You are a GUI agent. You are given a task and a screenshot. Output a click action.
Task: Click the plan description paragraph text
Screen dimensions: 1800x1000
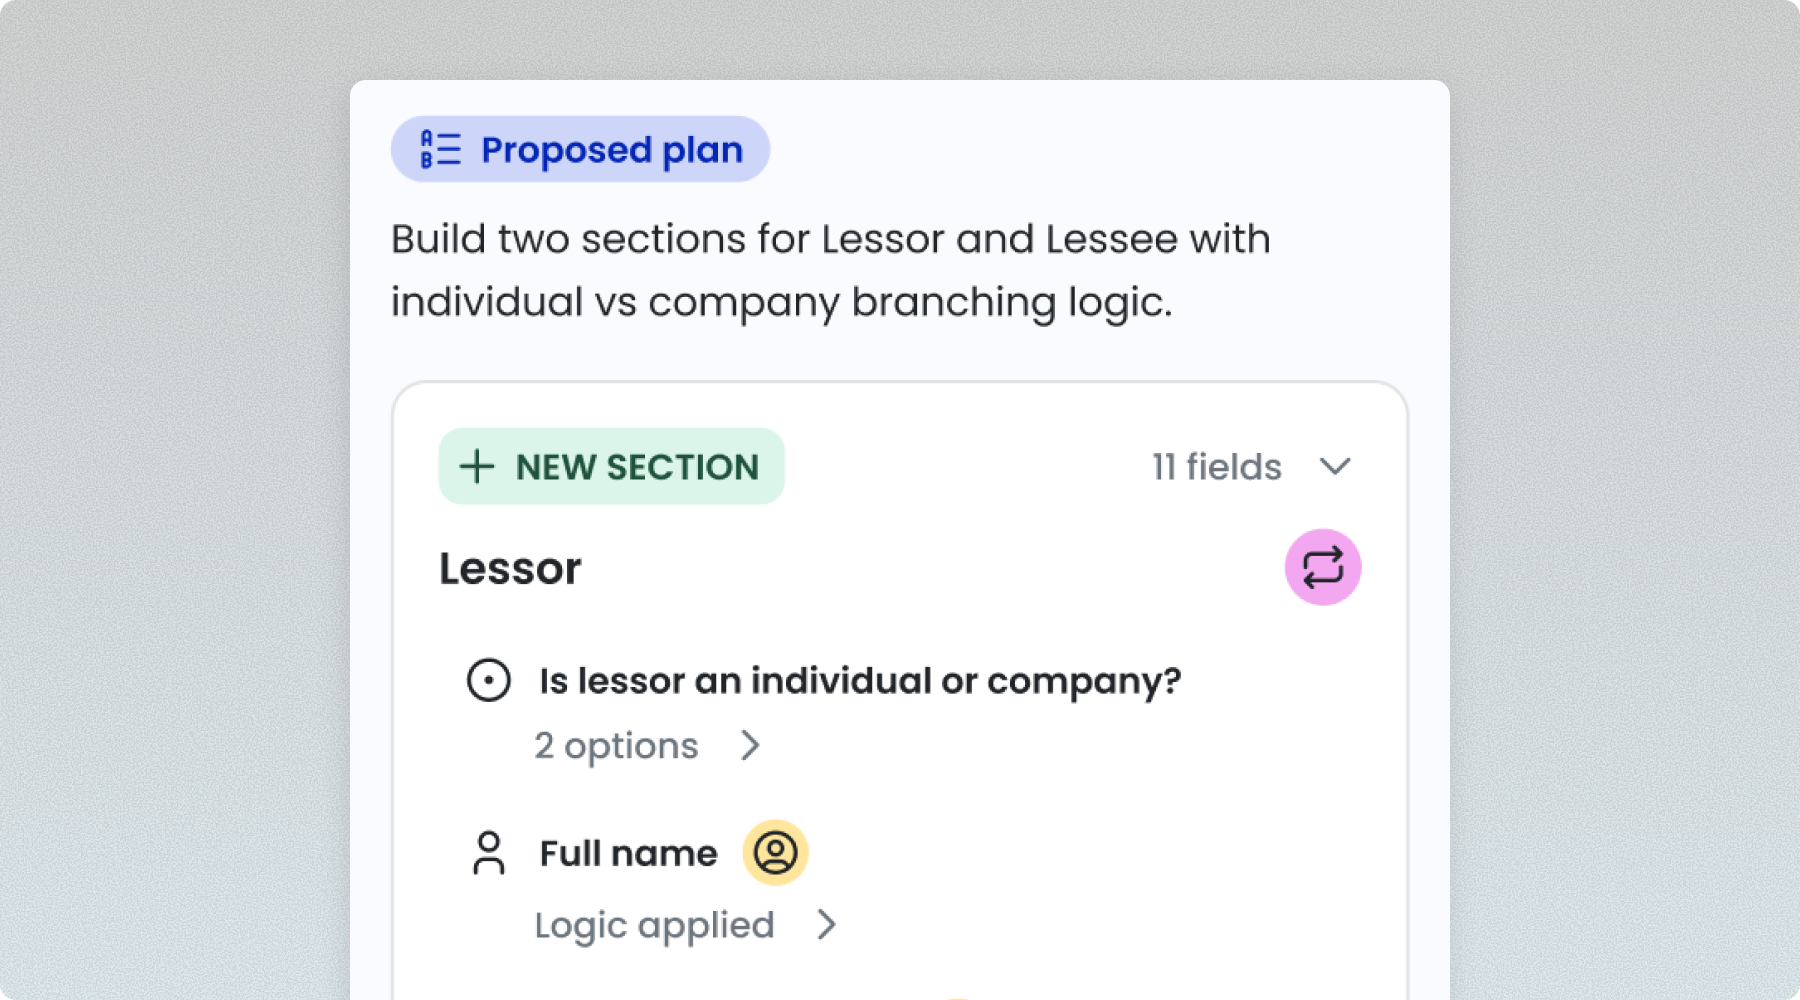[x=831, y=270]
